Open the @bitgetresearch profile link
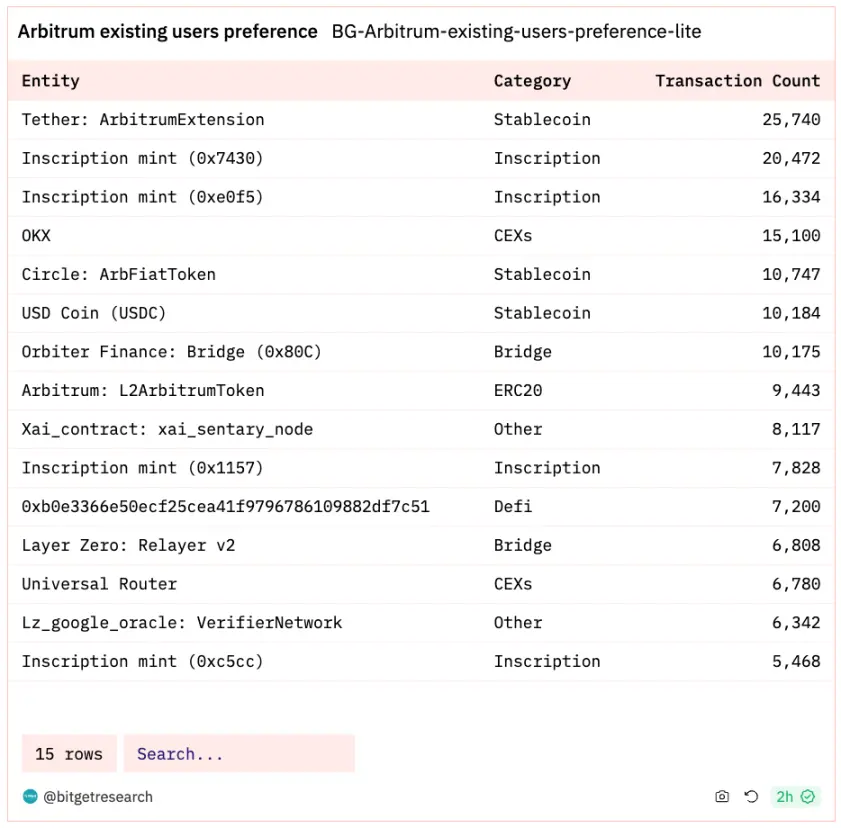The height and width of the screenshot is (828, 841). [x=98, y=797]
